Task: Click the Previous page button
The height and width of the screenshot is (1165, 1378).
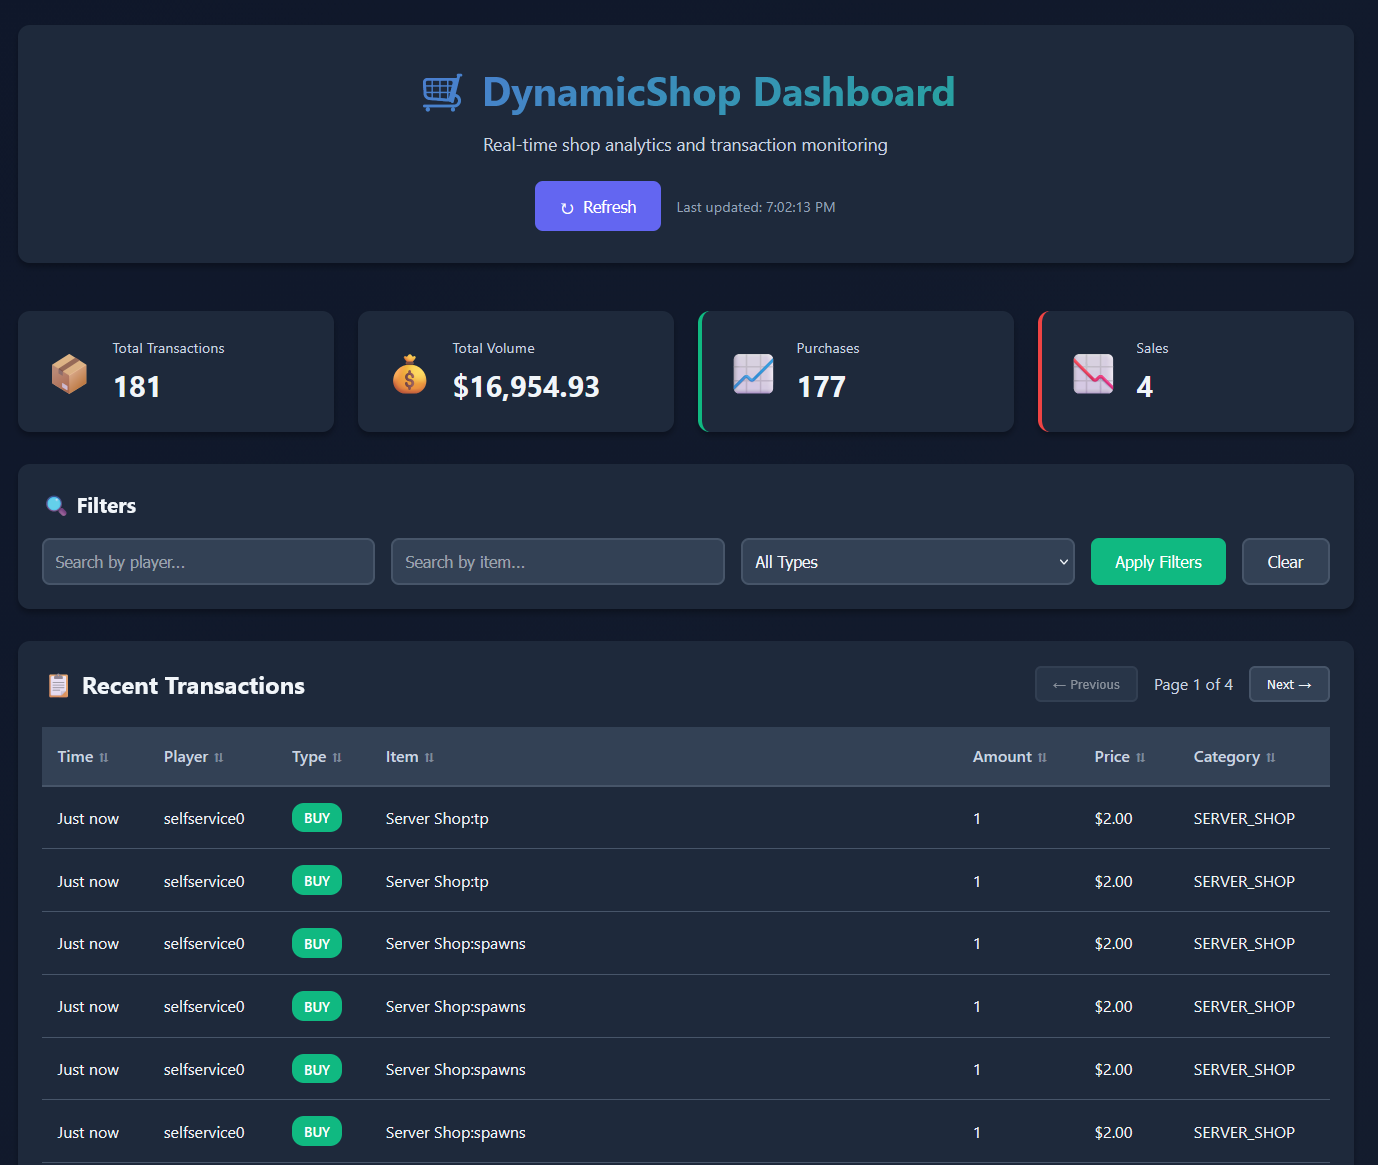Action: click(1086, 685)
